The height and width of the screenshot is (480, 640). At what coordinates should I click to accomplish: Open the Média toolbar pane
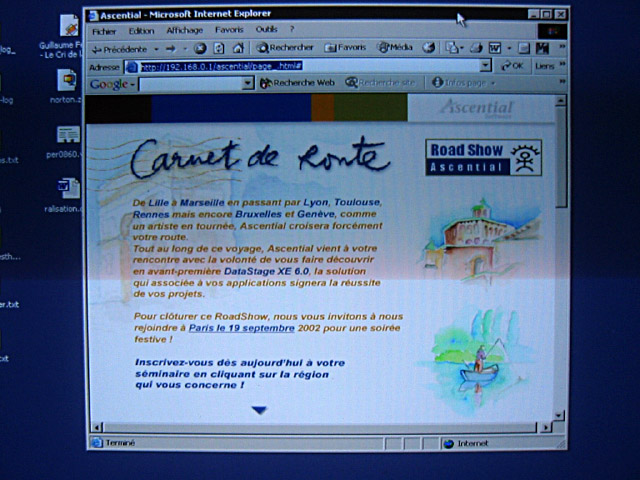[x=395, y=48]
